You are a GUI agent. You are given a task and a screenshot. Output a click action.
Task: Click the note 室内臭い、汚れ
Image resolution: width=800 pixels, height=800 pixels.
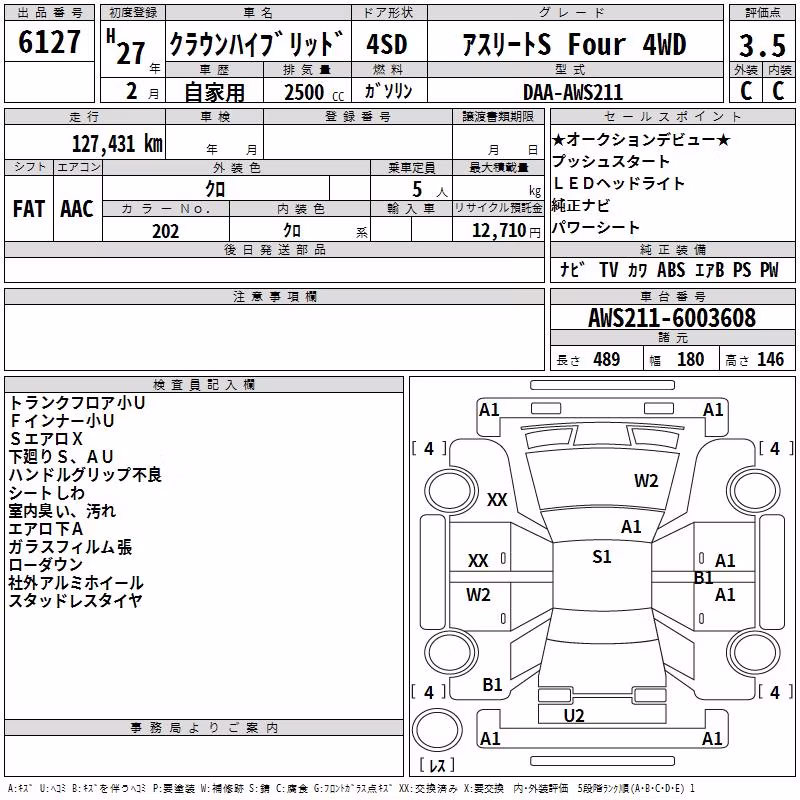62,511
